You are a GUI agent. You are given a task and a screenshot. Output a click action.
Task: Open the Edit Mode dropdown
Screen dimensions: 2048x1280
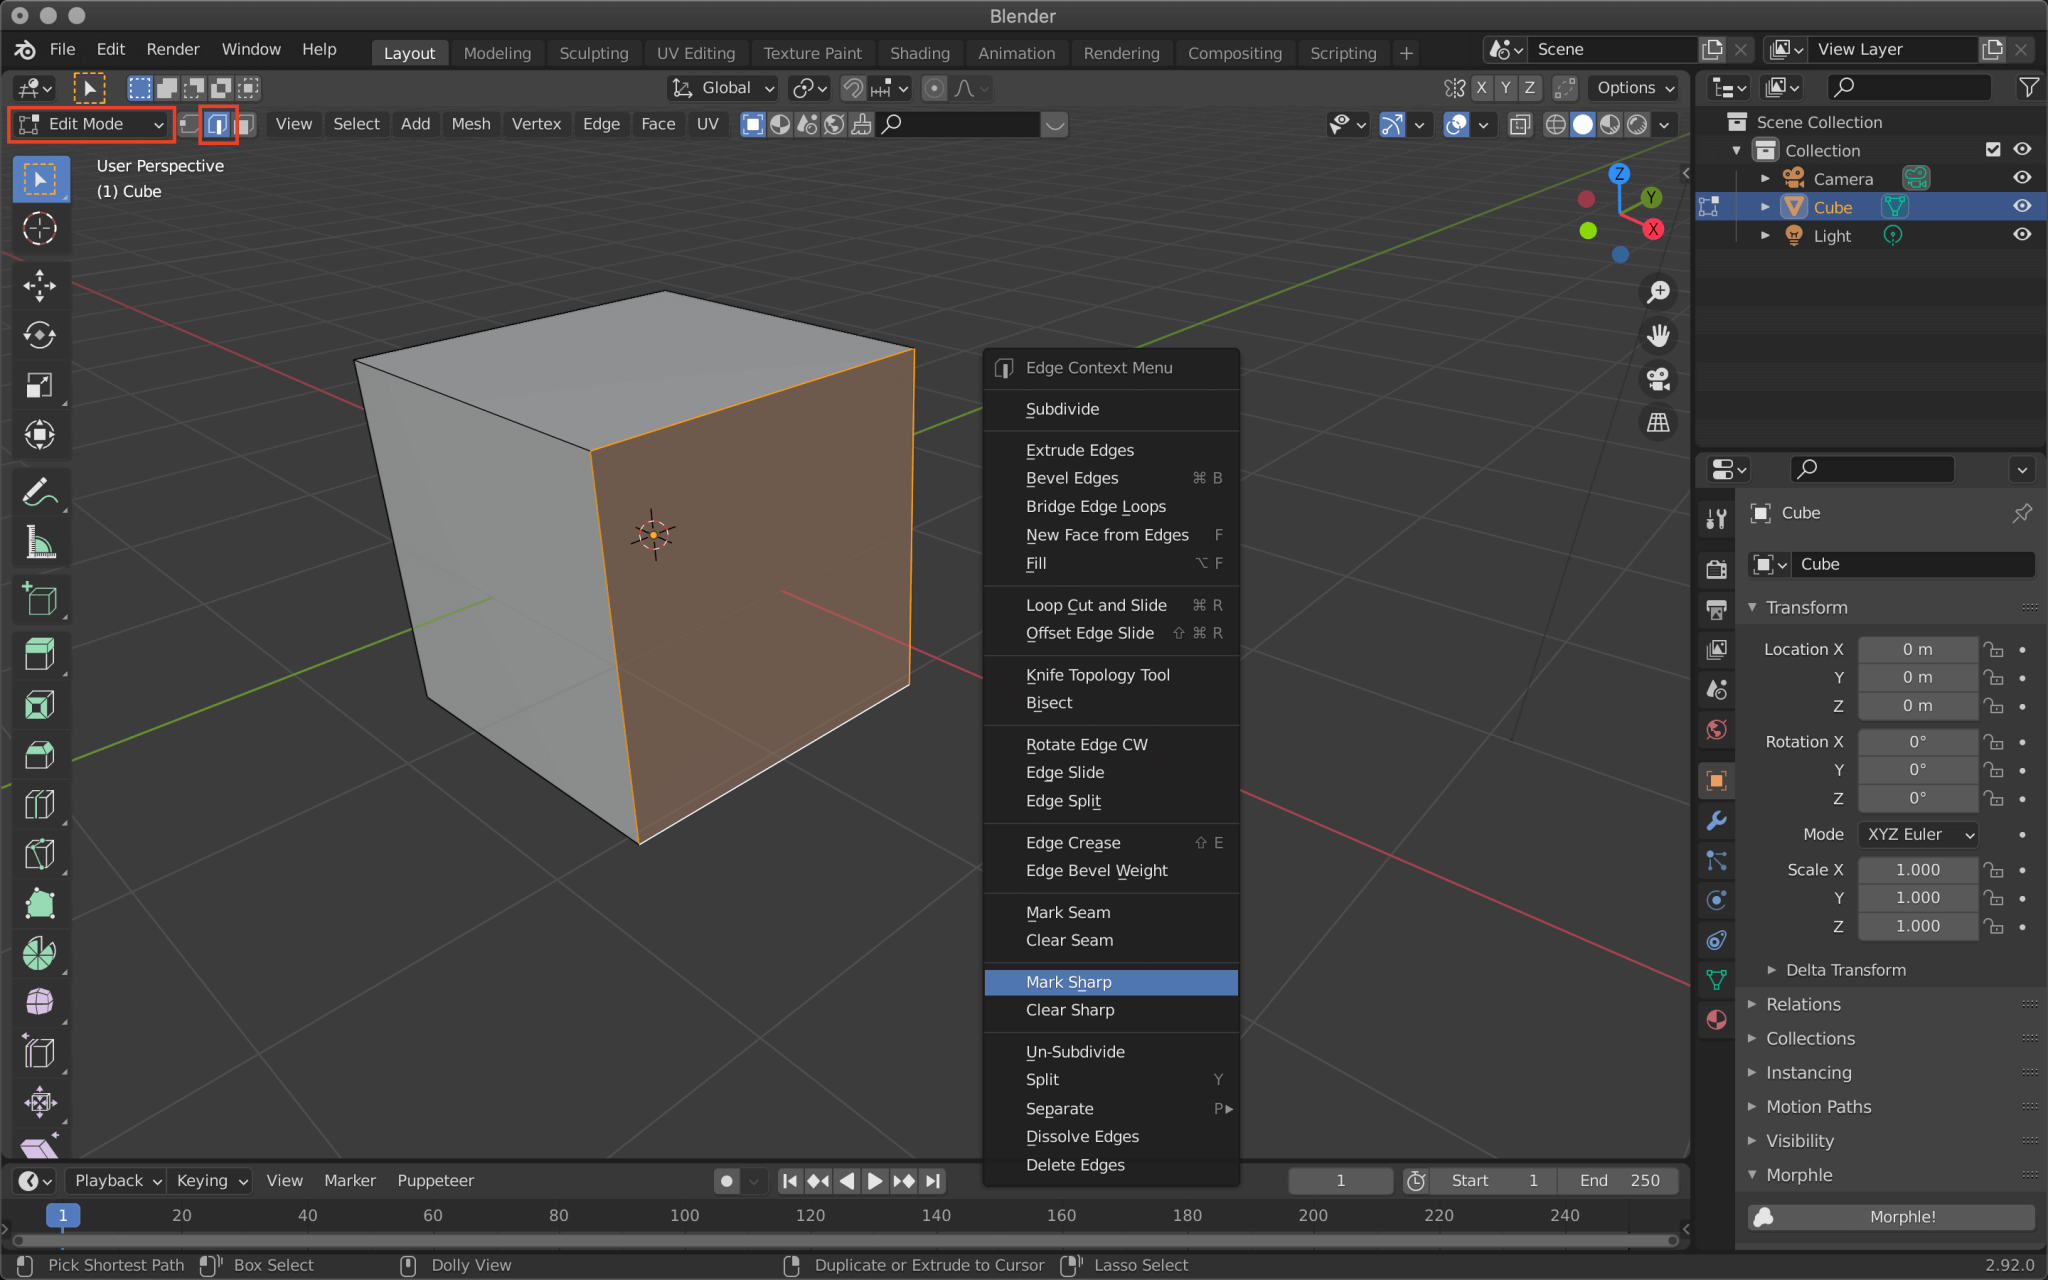pyautogui.click(x=90, y=124)
